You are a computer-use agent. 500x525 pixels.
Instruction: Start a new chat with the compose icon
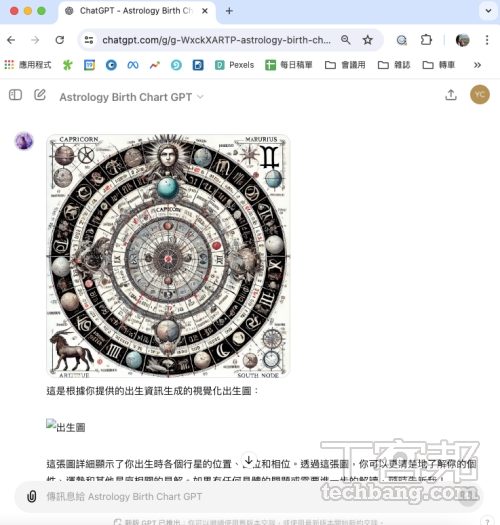[x=40, y=95]
